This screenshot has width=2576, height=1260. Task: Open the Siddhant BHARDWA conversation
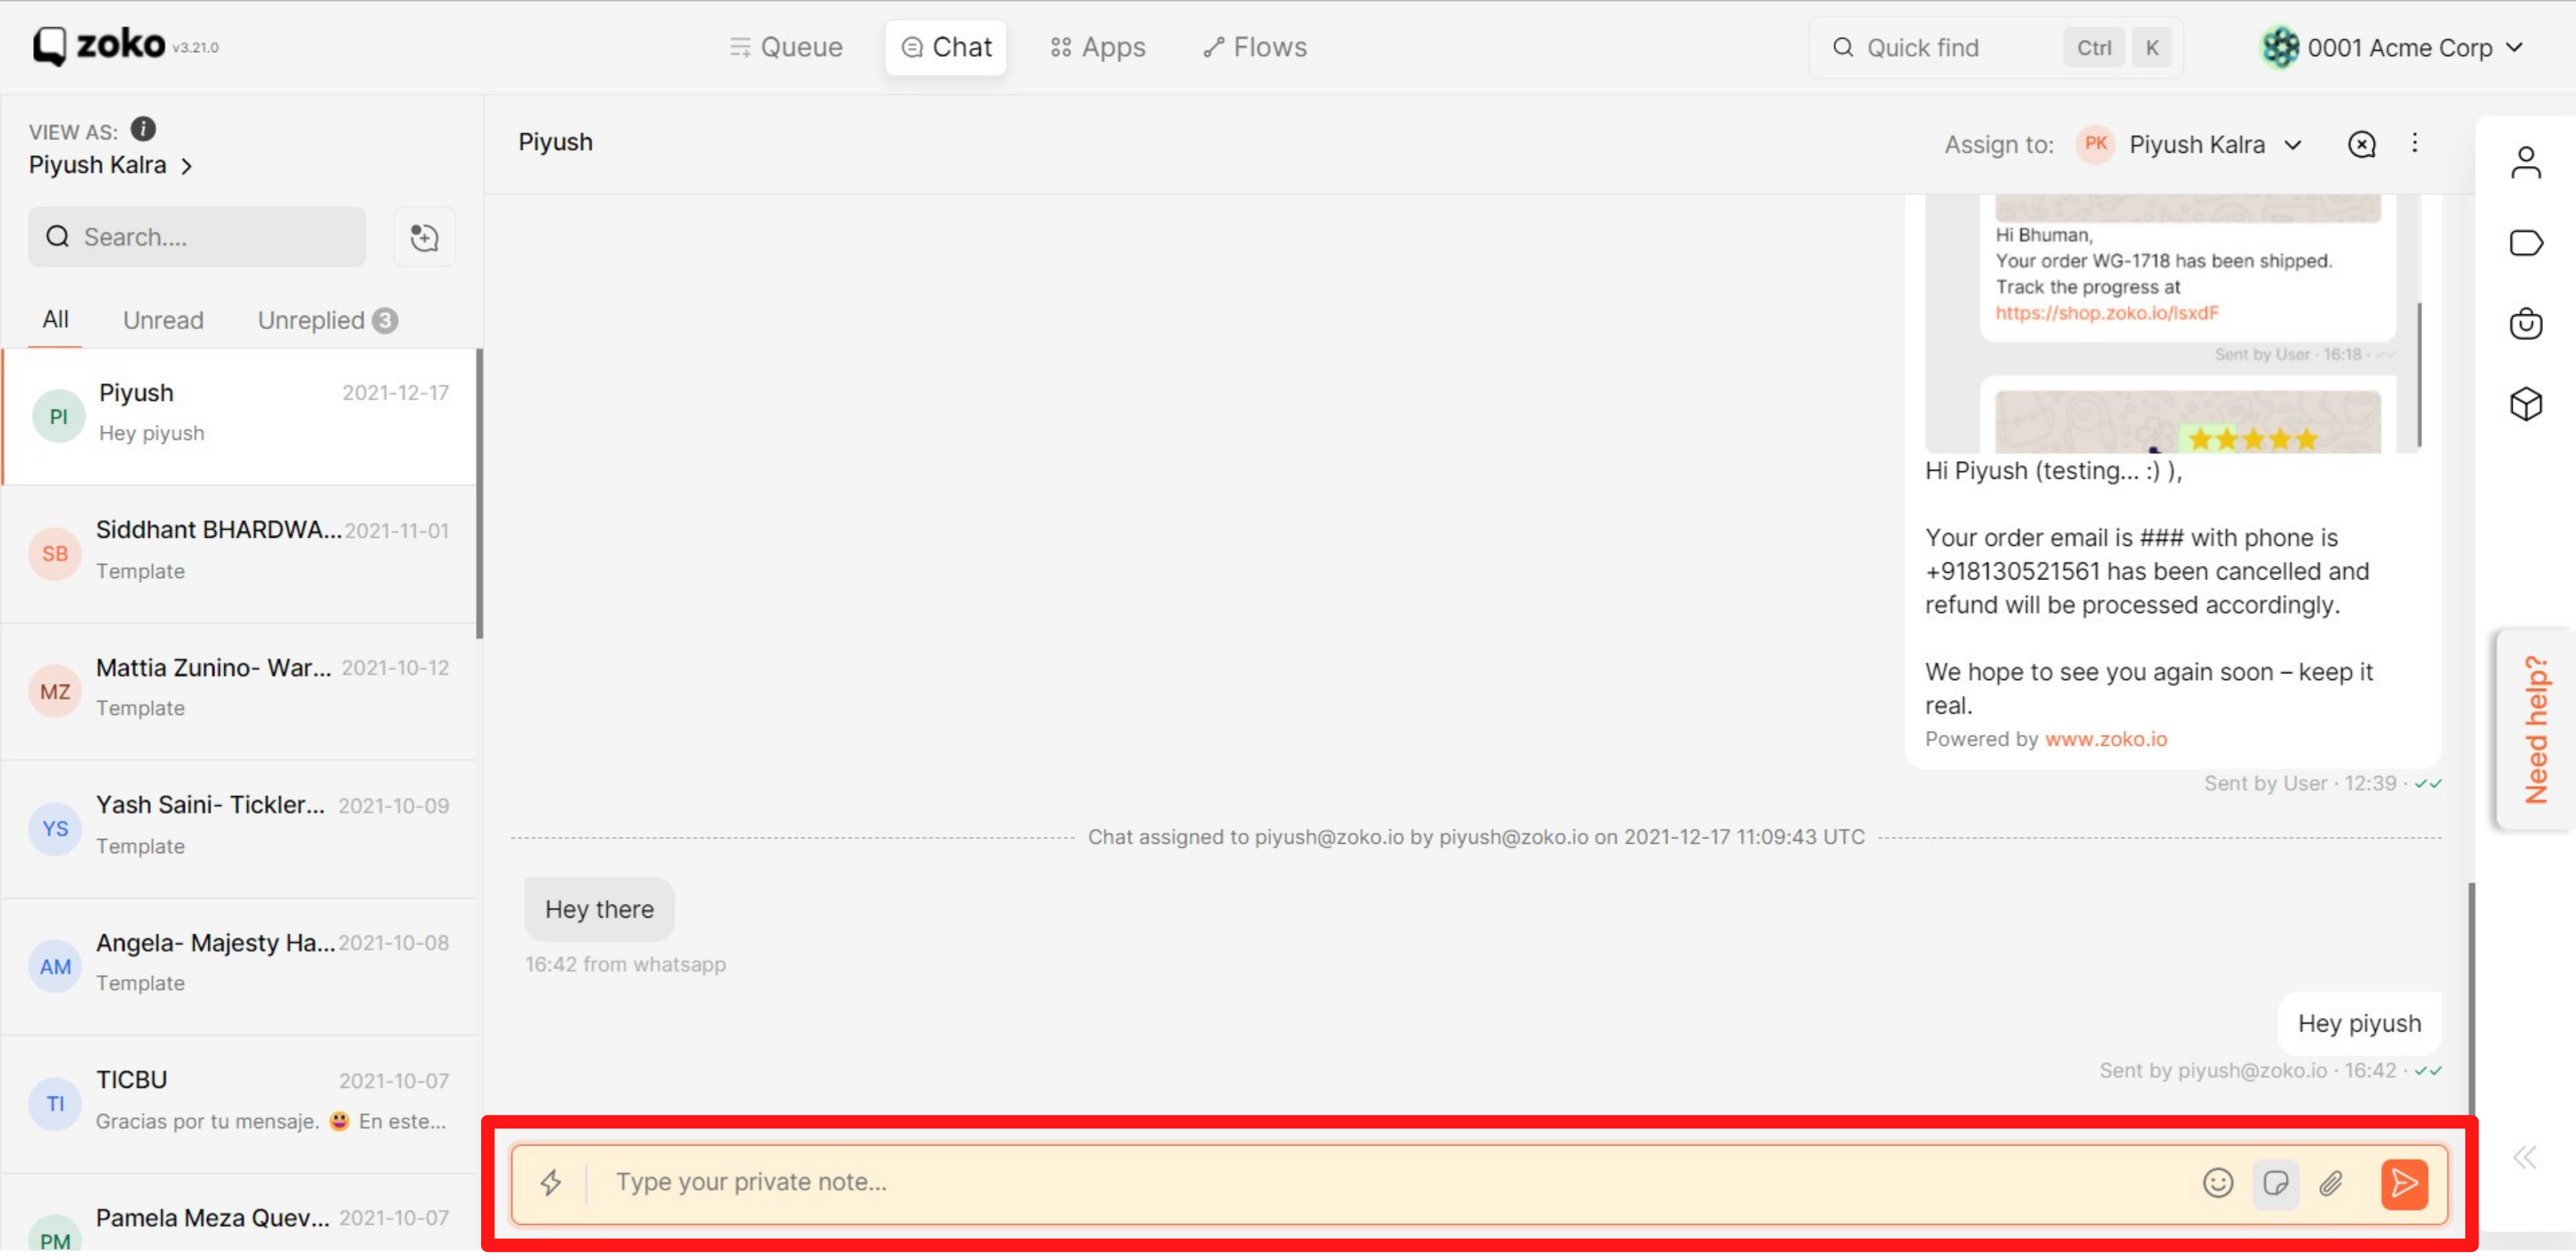coord(240,554)
